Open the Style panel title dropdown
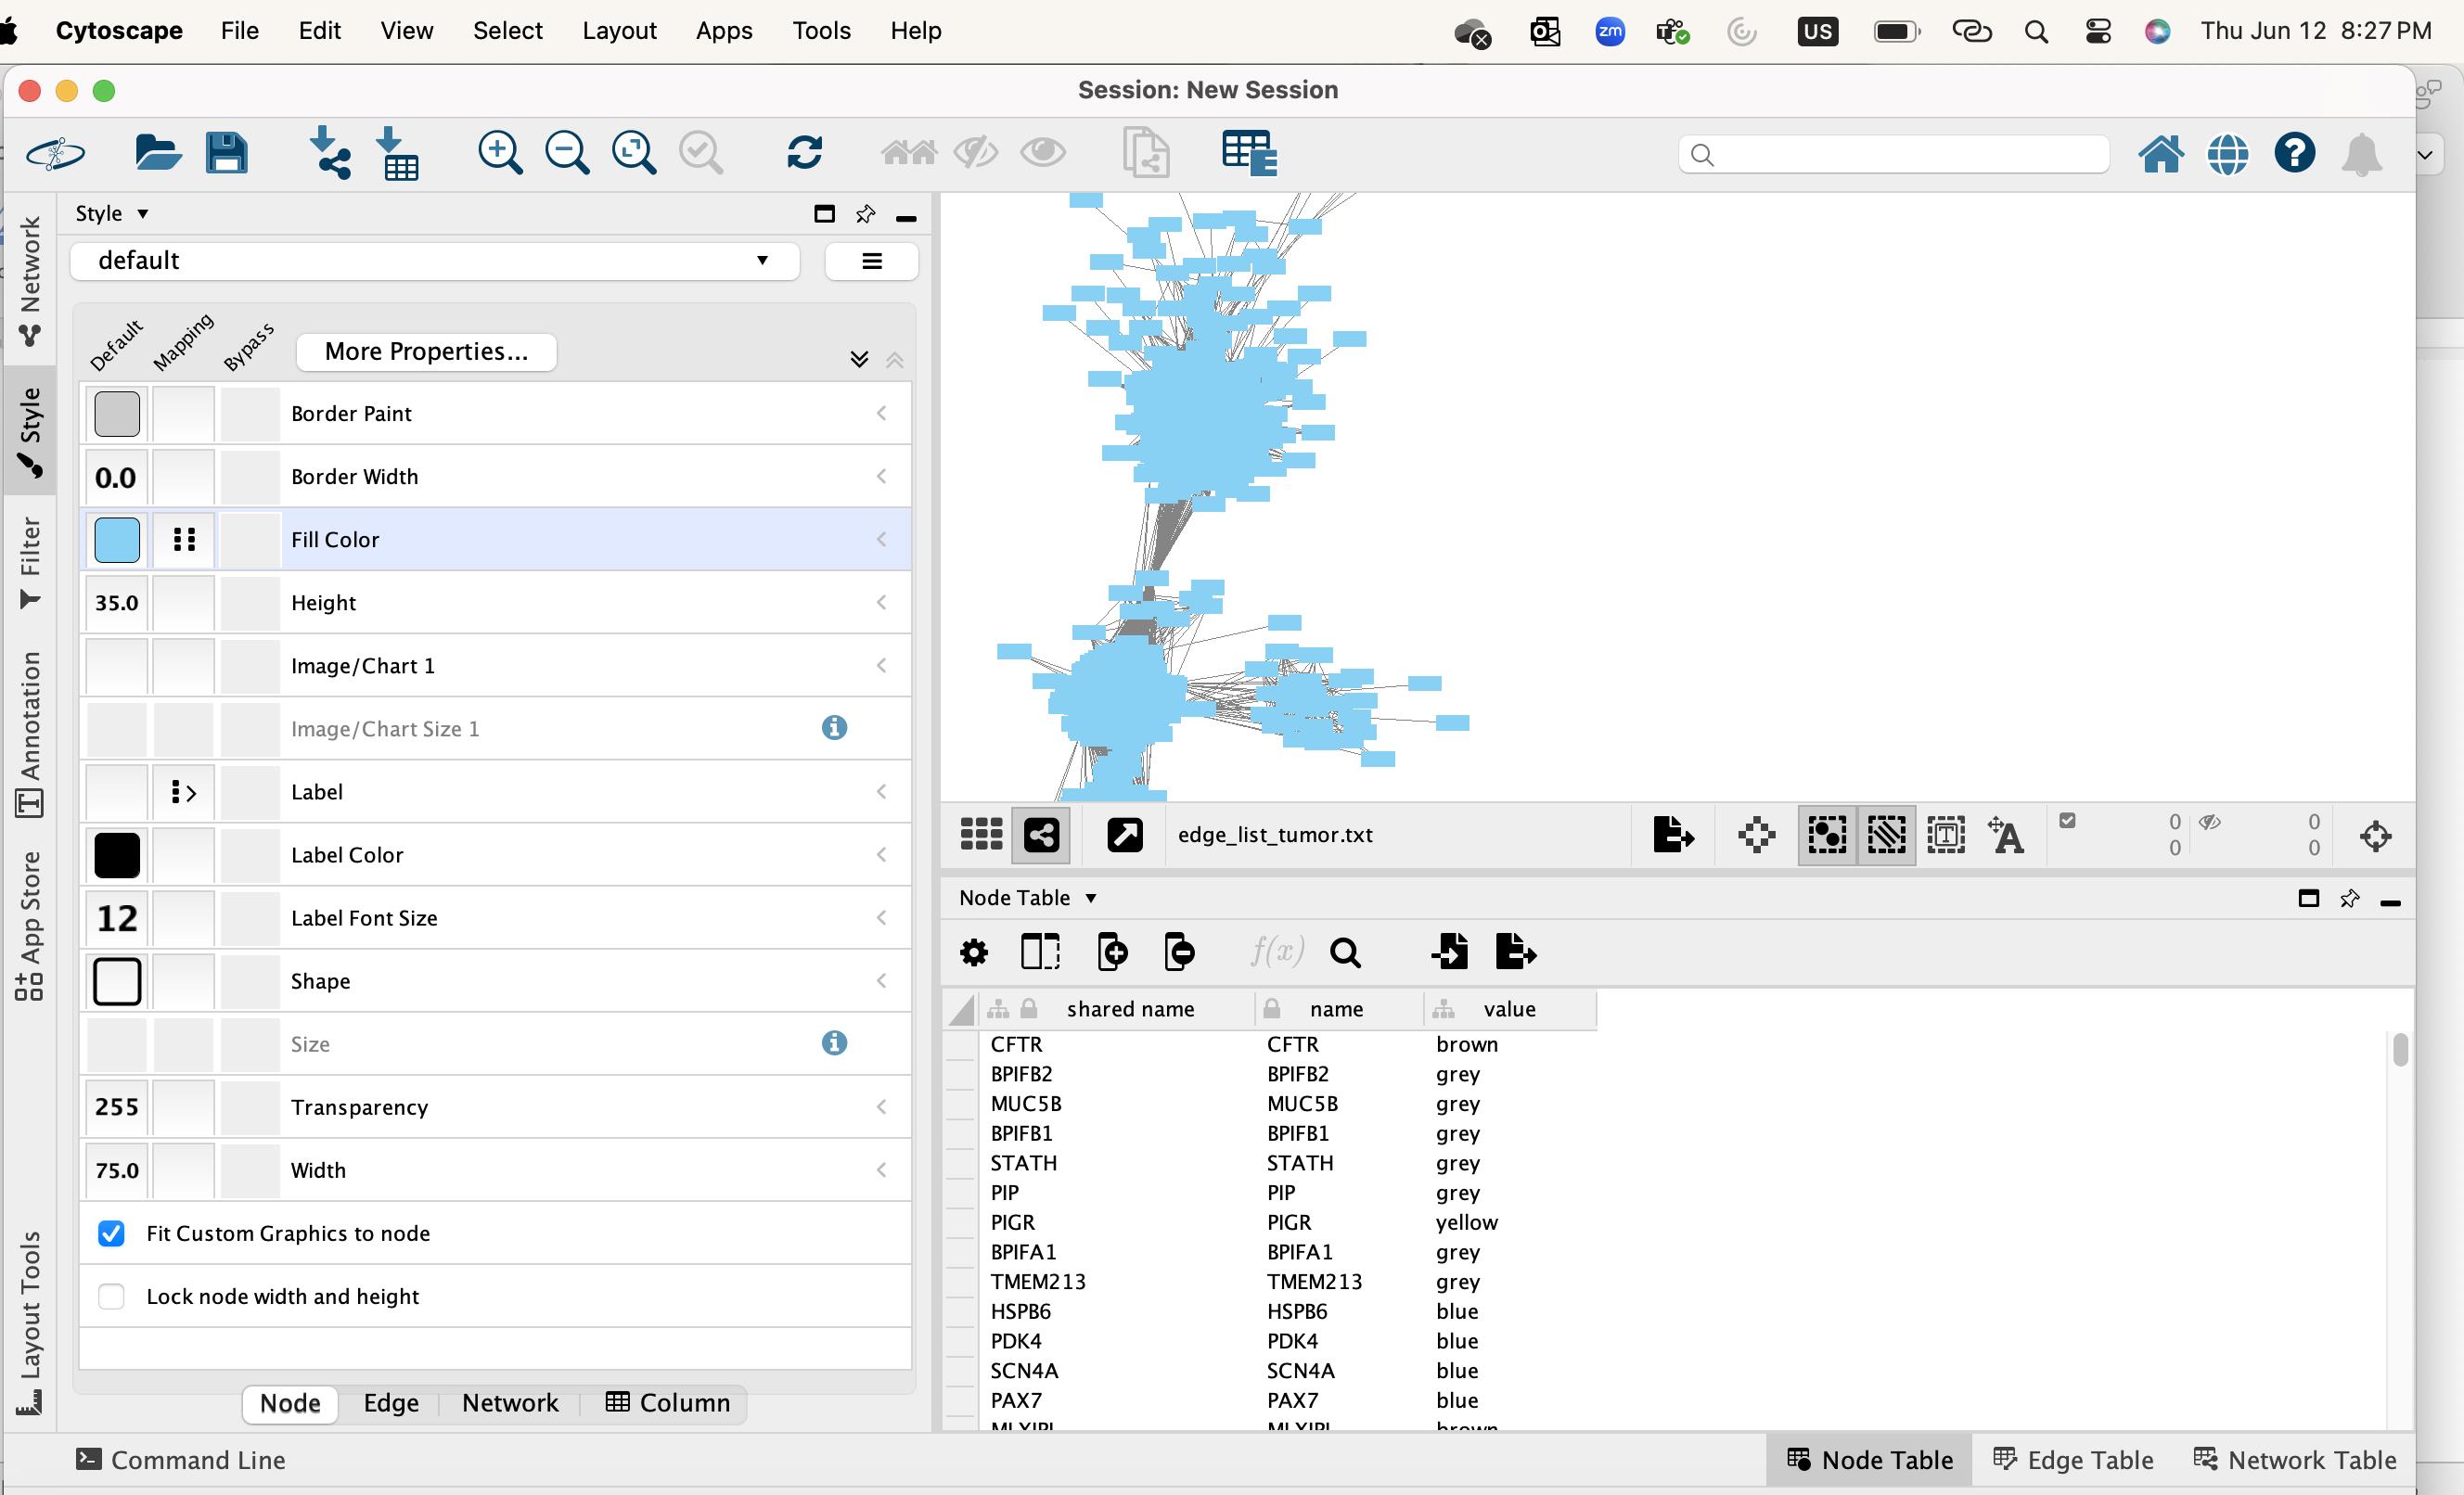 (x=112, y=213)
